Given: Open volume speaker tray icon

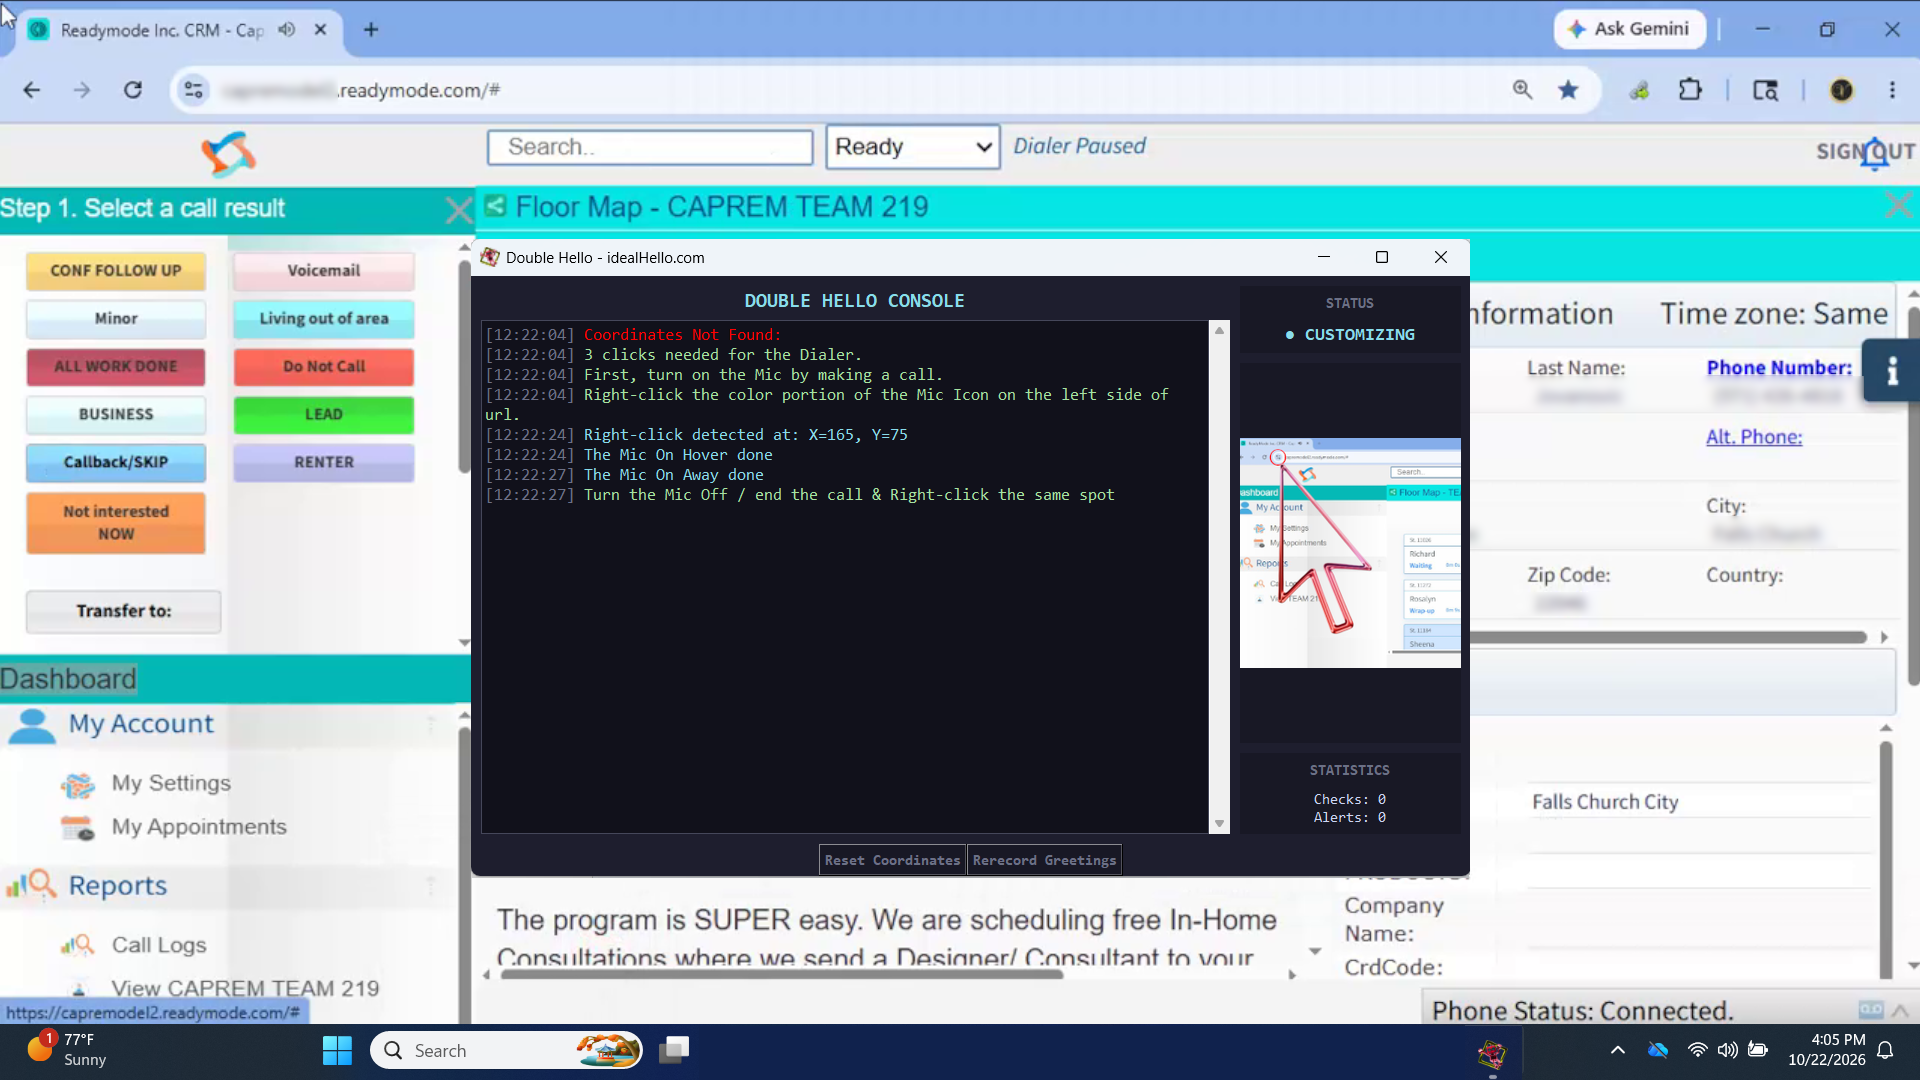Looking at the screenshot, I should pos(1727,1050).
